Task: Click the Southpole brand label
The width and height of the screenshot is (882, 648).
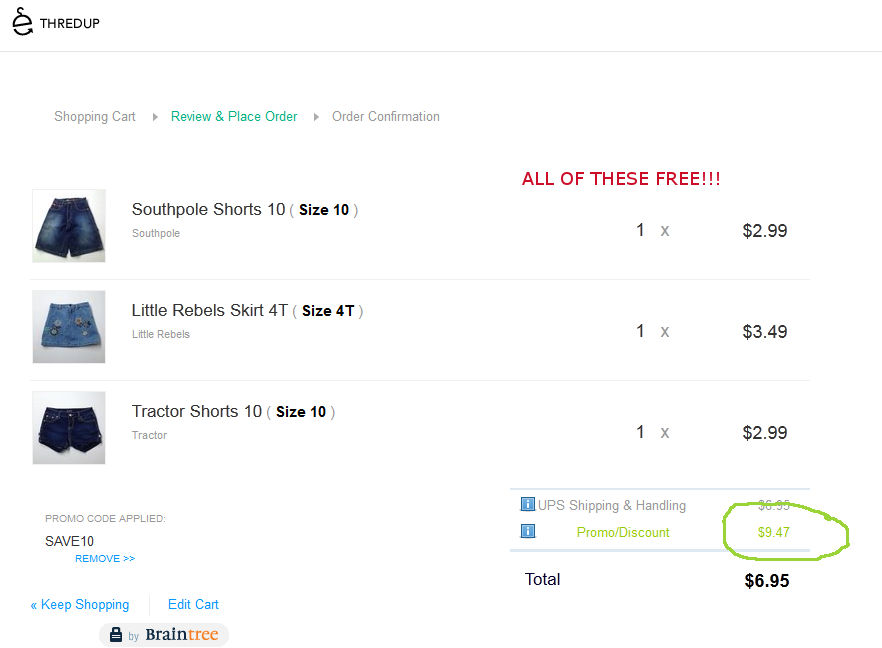Action: coord(156,233)
